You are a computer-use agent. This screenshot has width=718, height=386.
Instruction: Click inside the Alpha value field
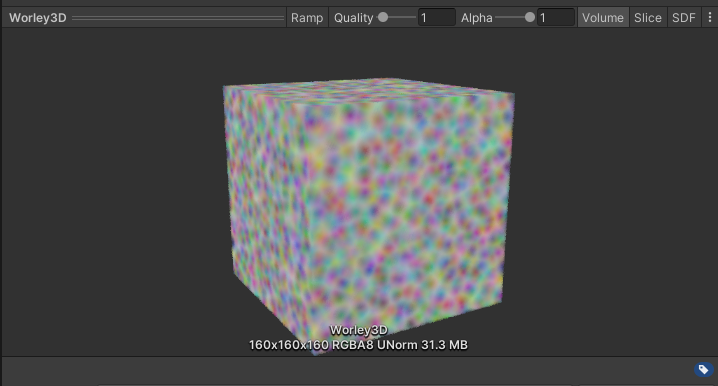pos(555,17)
